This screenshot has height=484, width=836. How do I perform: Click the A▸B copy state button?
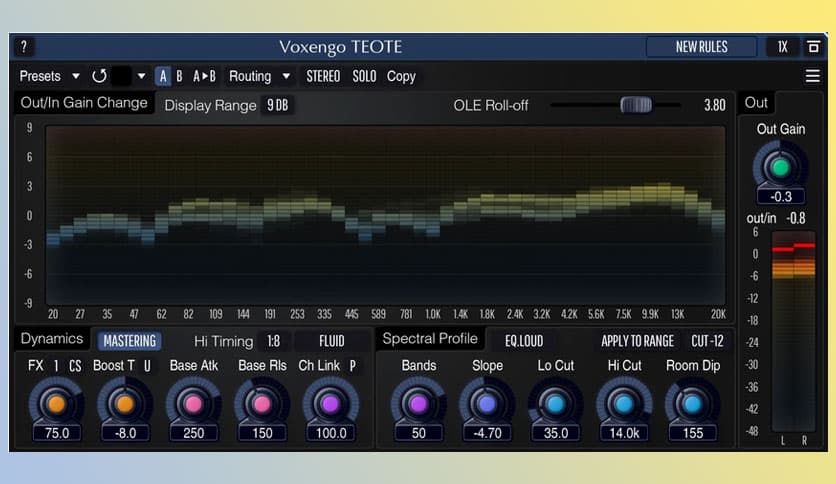pyautogui.click(x=204, y=76)
